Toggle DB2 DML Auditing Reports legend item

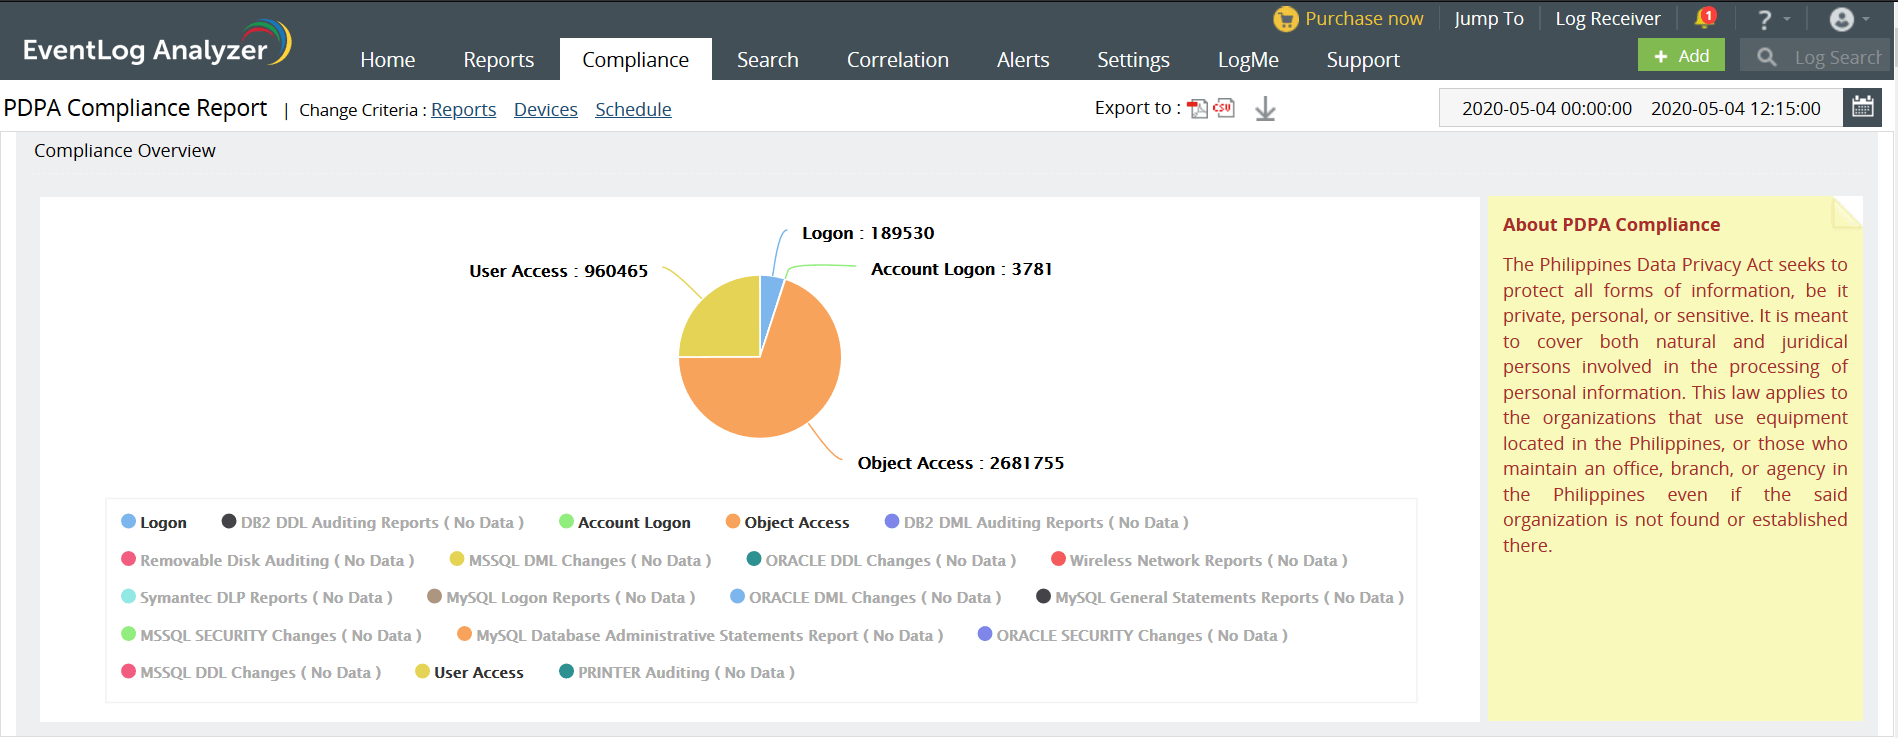tap(1037, 522)
